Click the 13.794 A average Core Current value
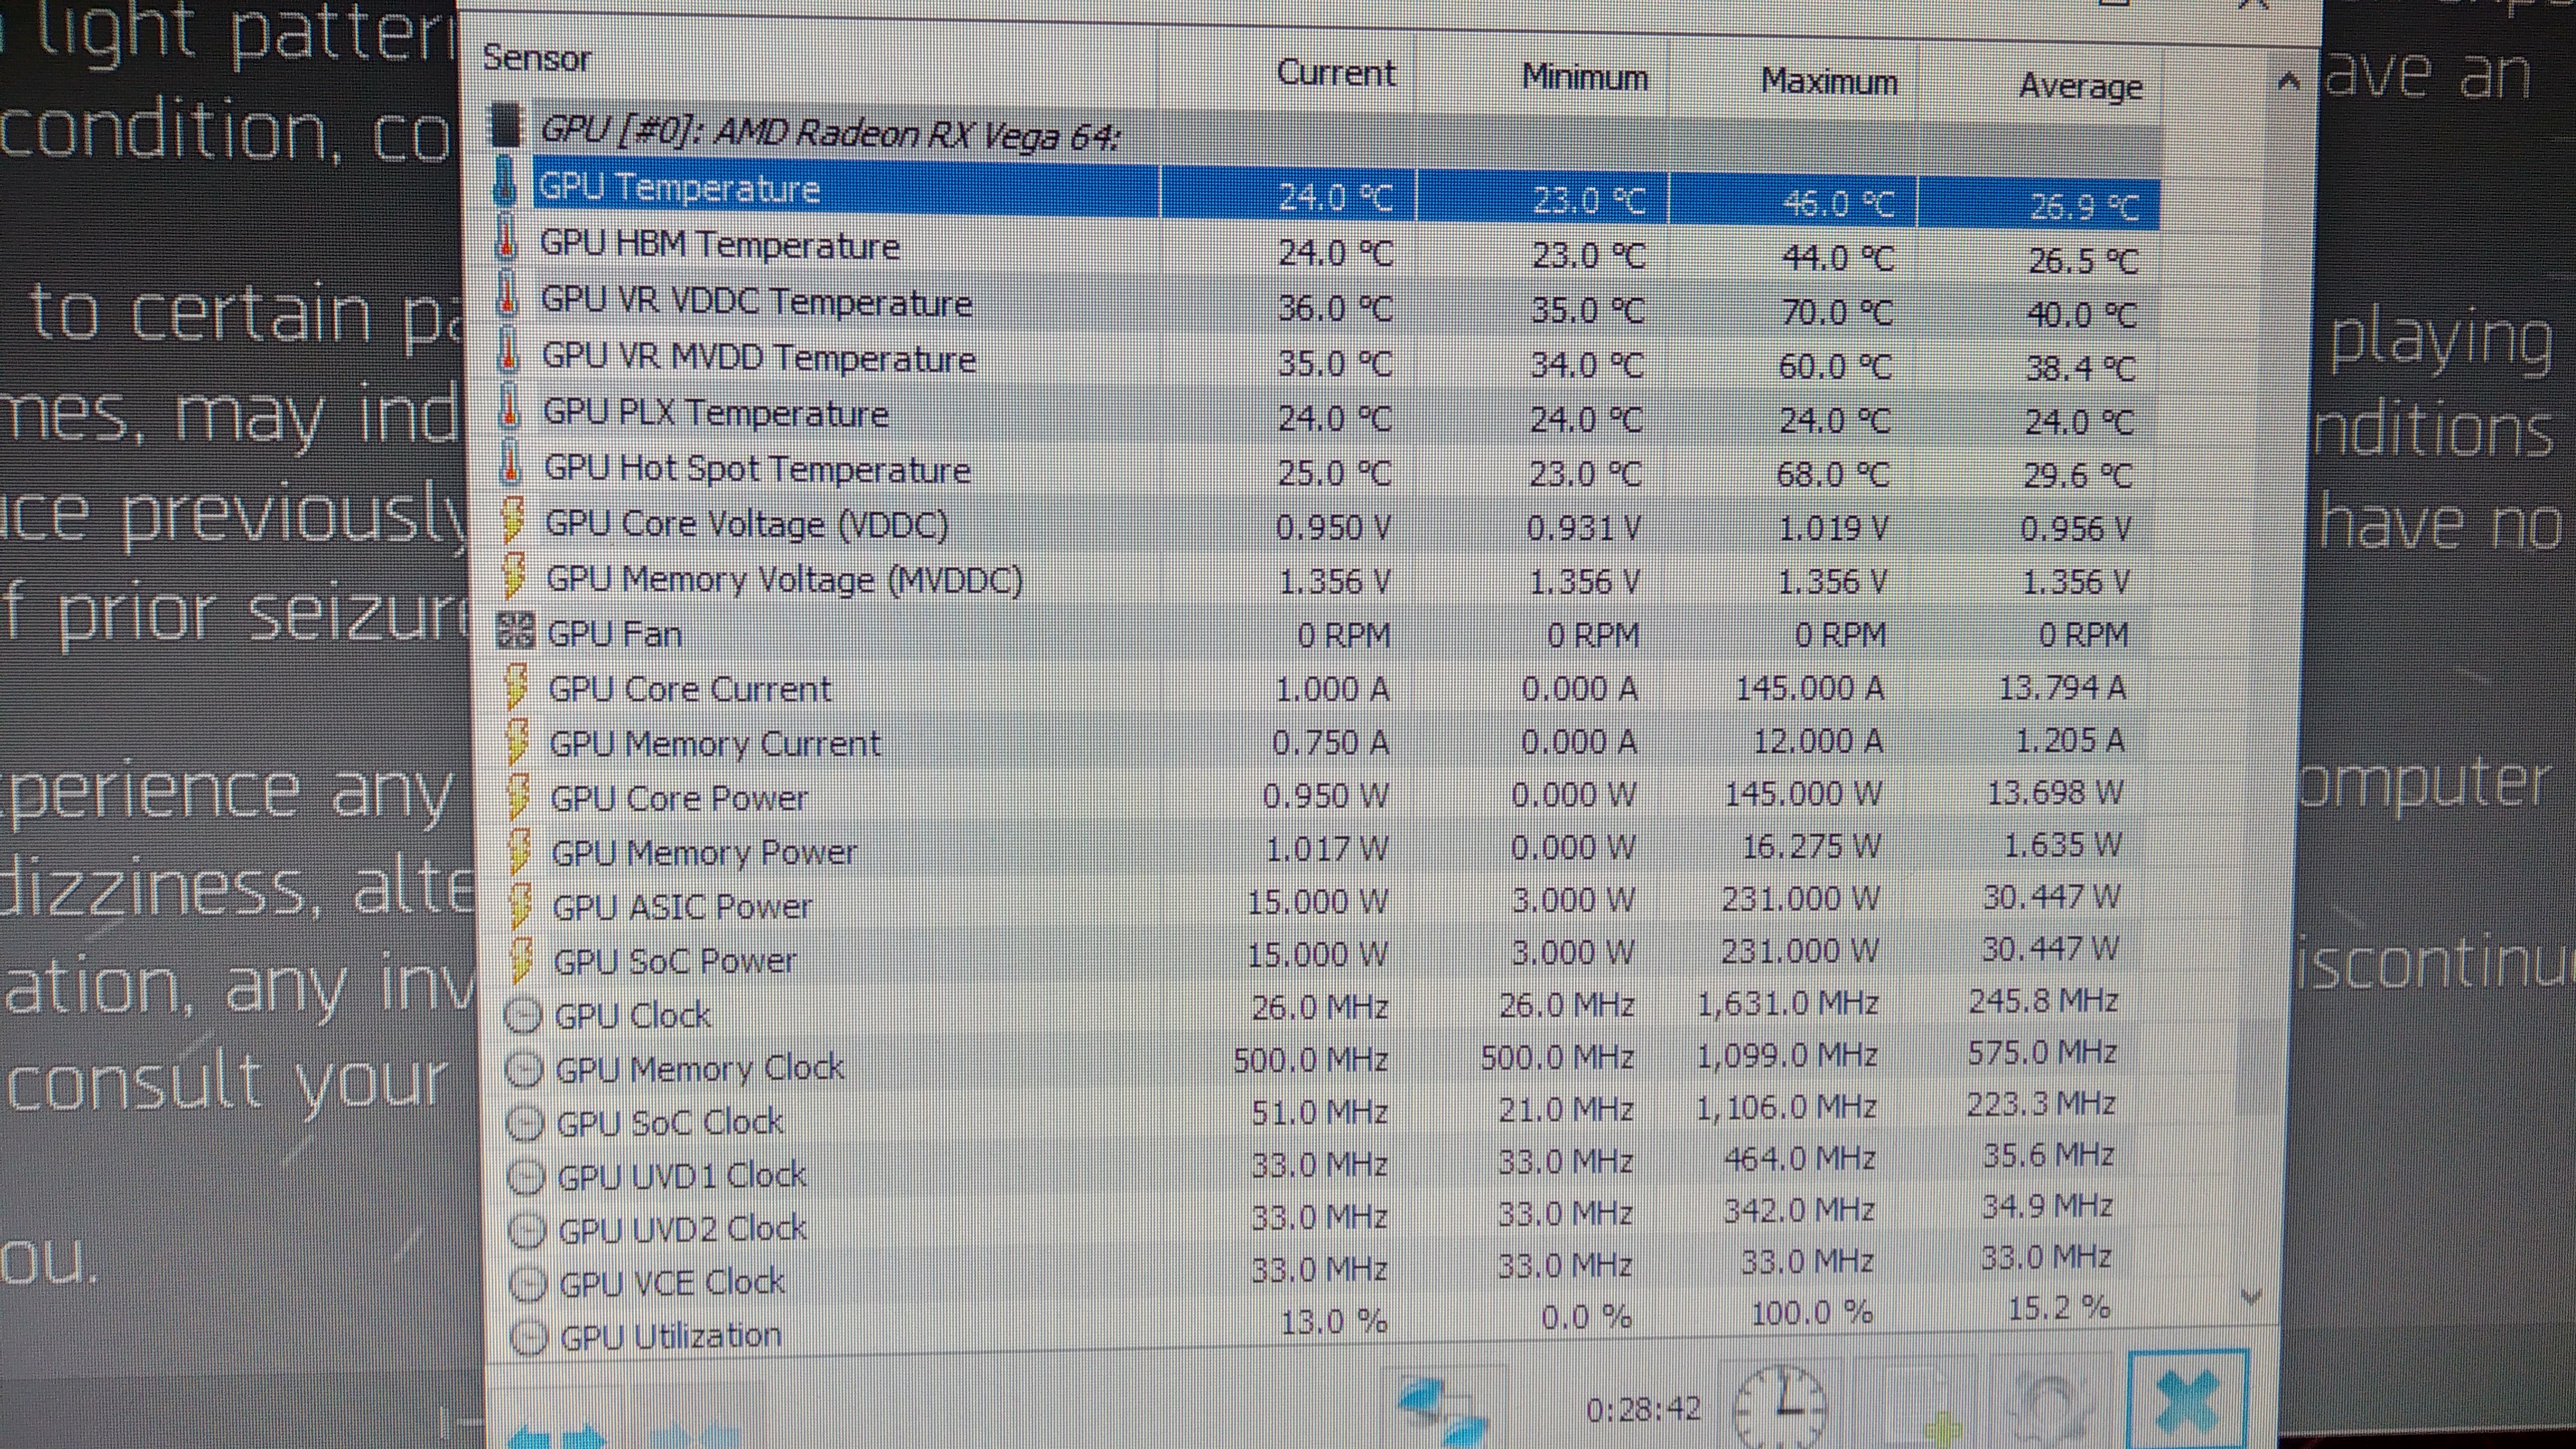 [2062, 687]
